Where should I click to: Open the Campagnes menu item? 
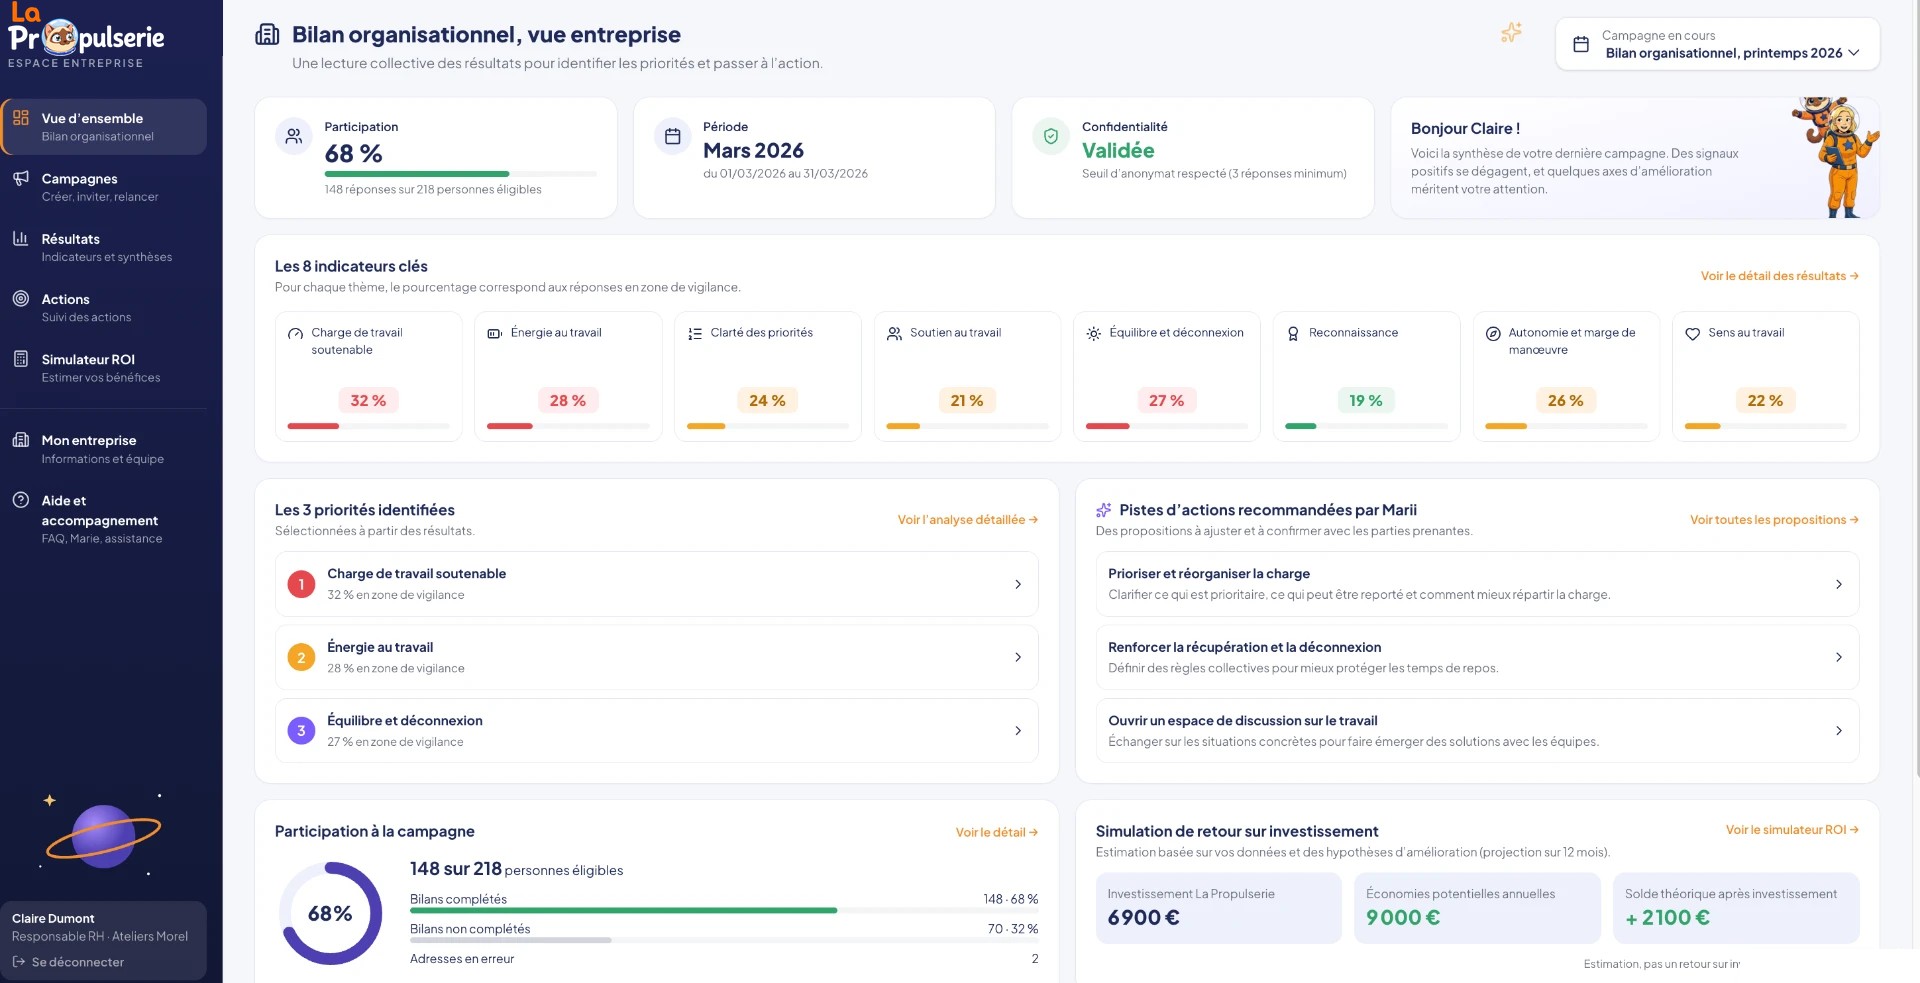[104, 187]
